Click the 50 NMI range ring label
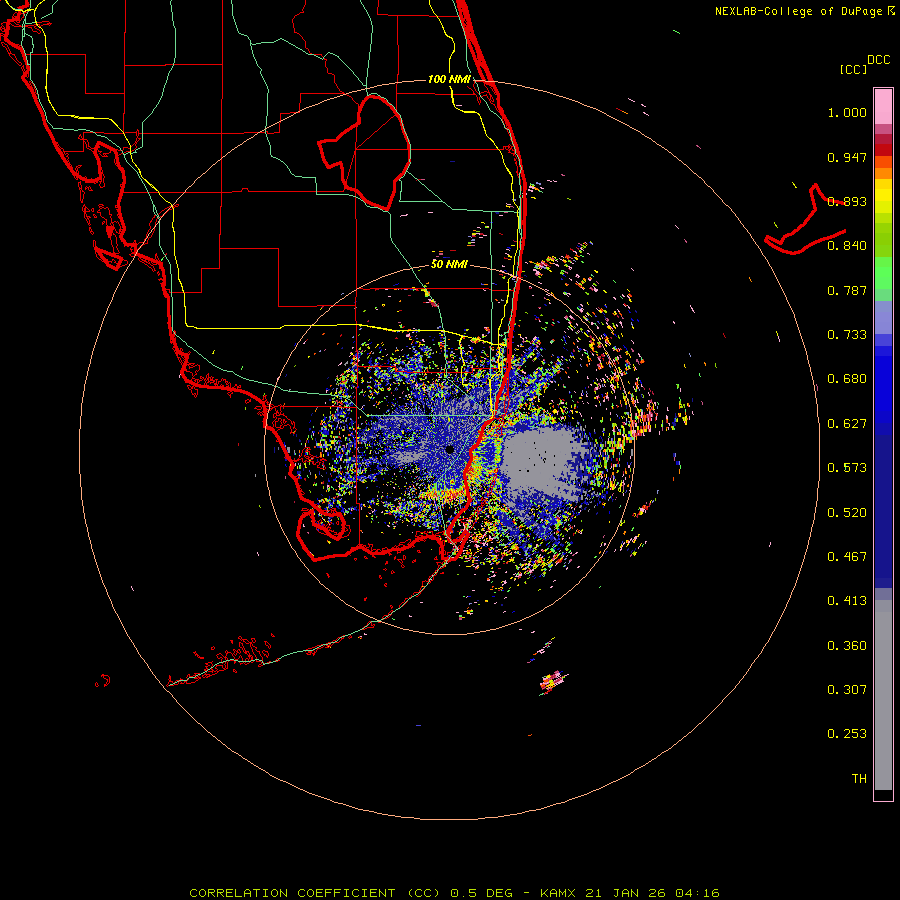The image size is (900, 900). coord(449,264)
